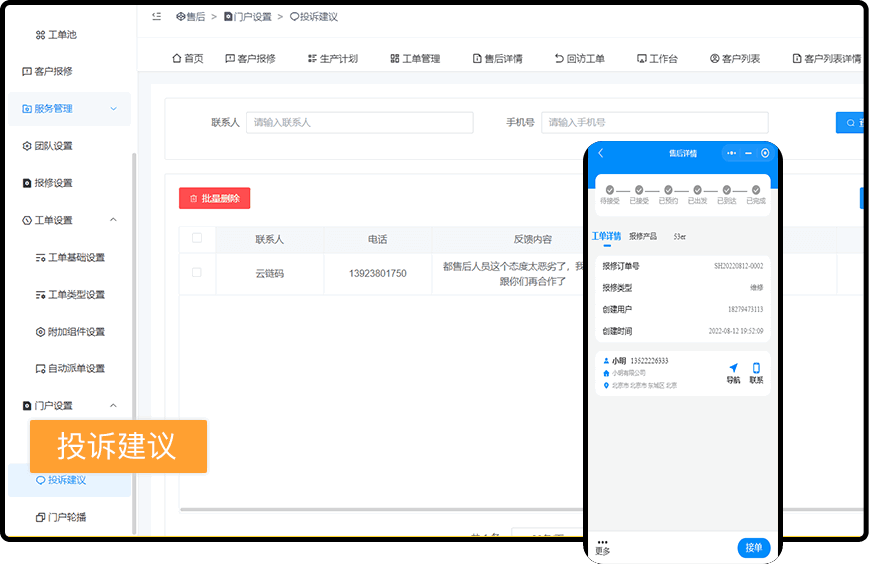Click the 联系人 input field
The width and height of the screenshot is (869, 564).
(359, 122)
